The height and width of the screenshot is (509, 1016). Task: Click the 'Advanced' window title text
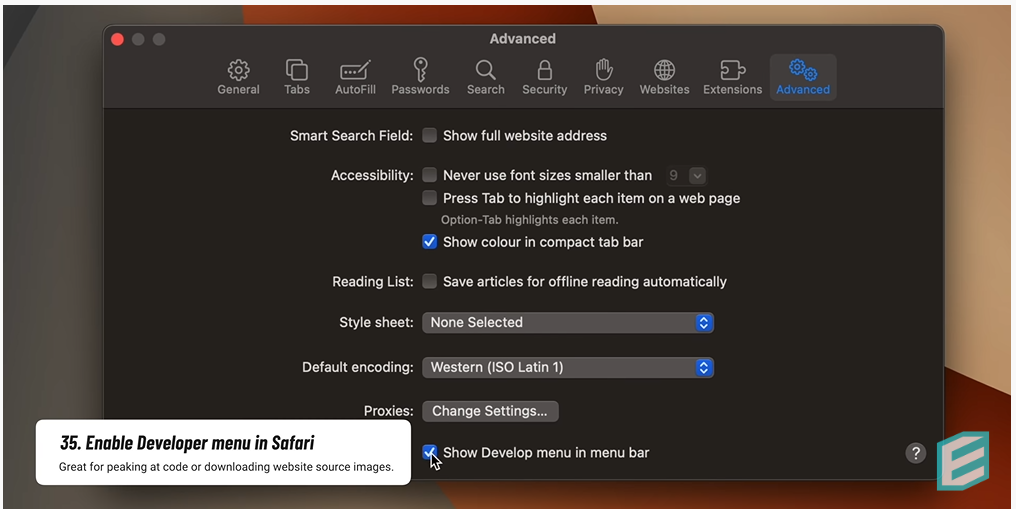click(522, 39)
